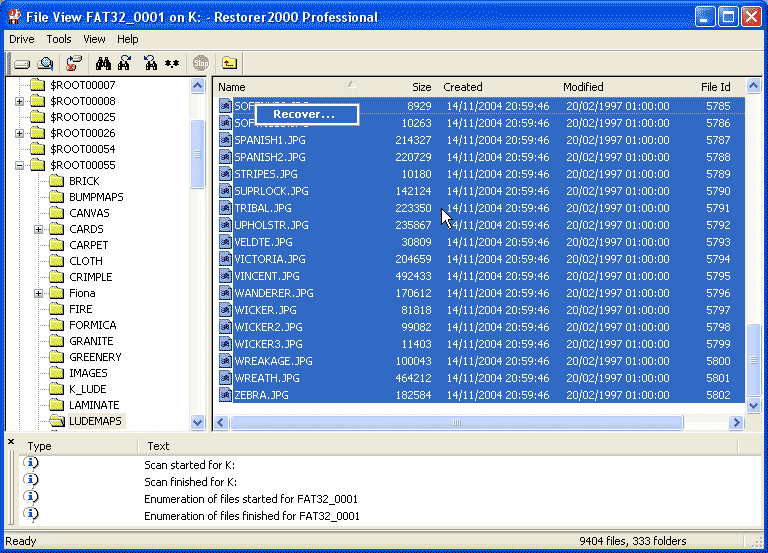Click the horizontal scrollbar right arrow

coord(736,423)
